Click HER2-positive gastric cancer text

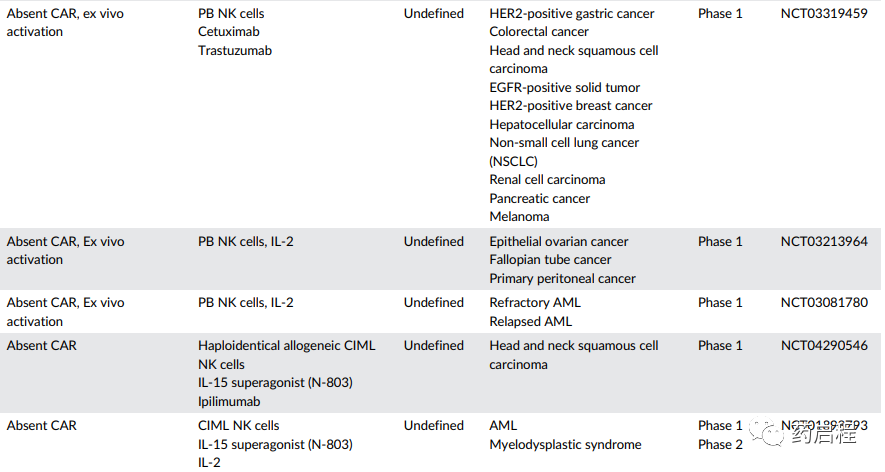click(x=572, y=14)
